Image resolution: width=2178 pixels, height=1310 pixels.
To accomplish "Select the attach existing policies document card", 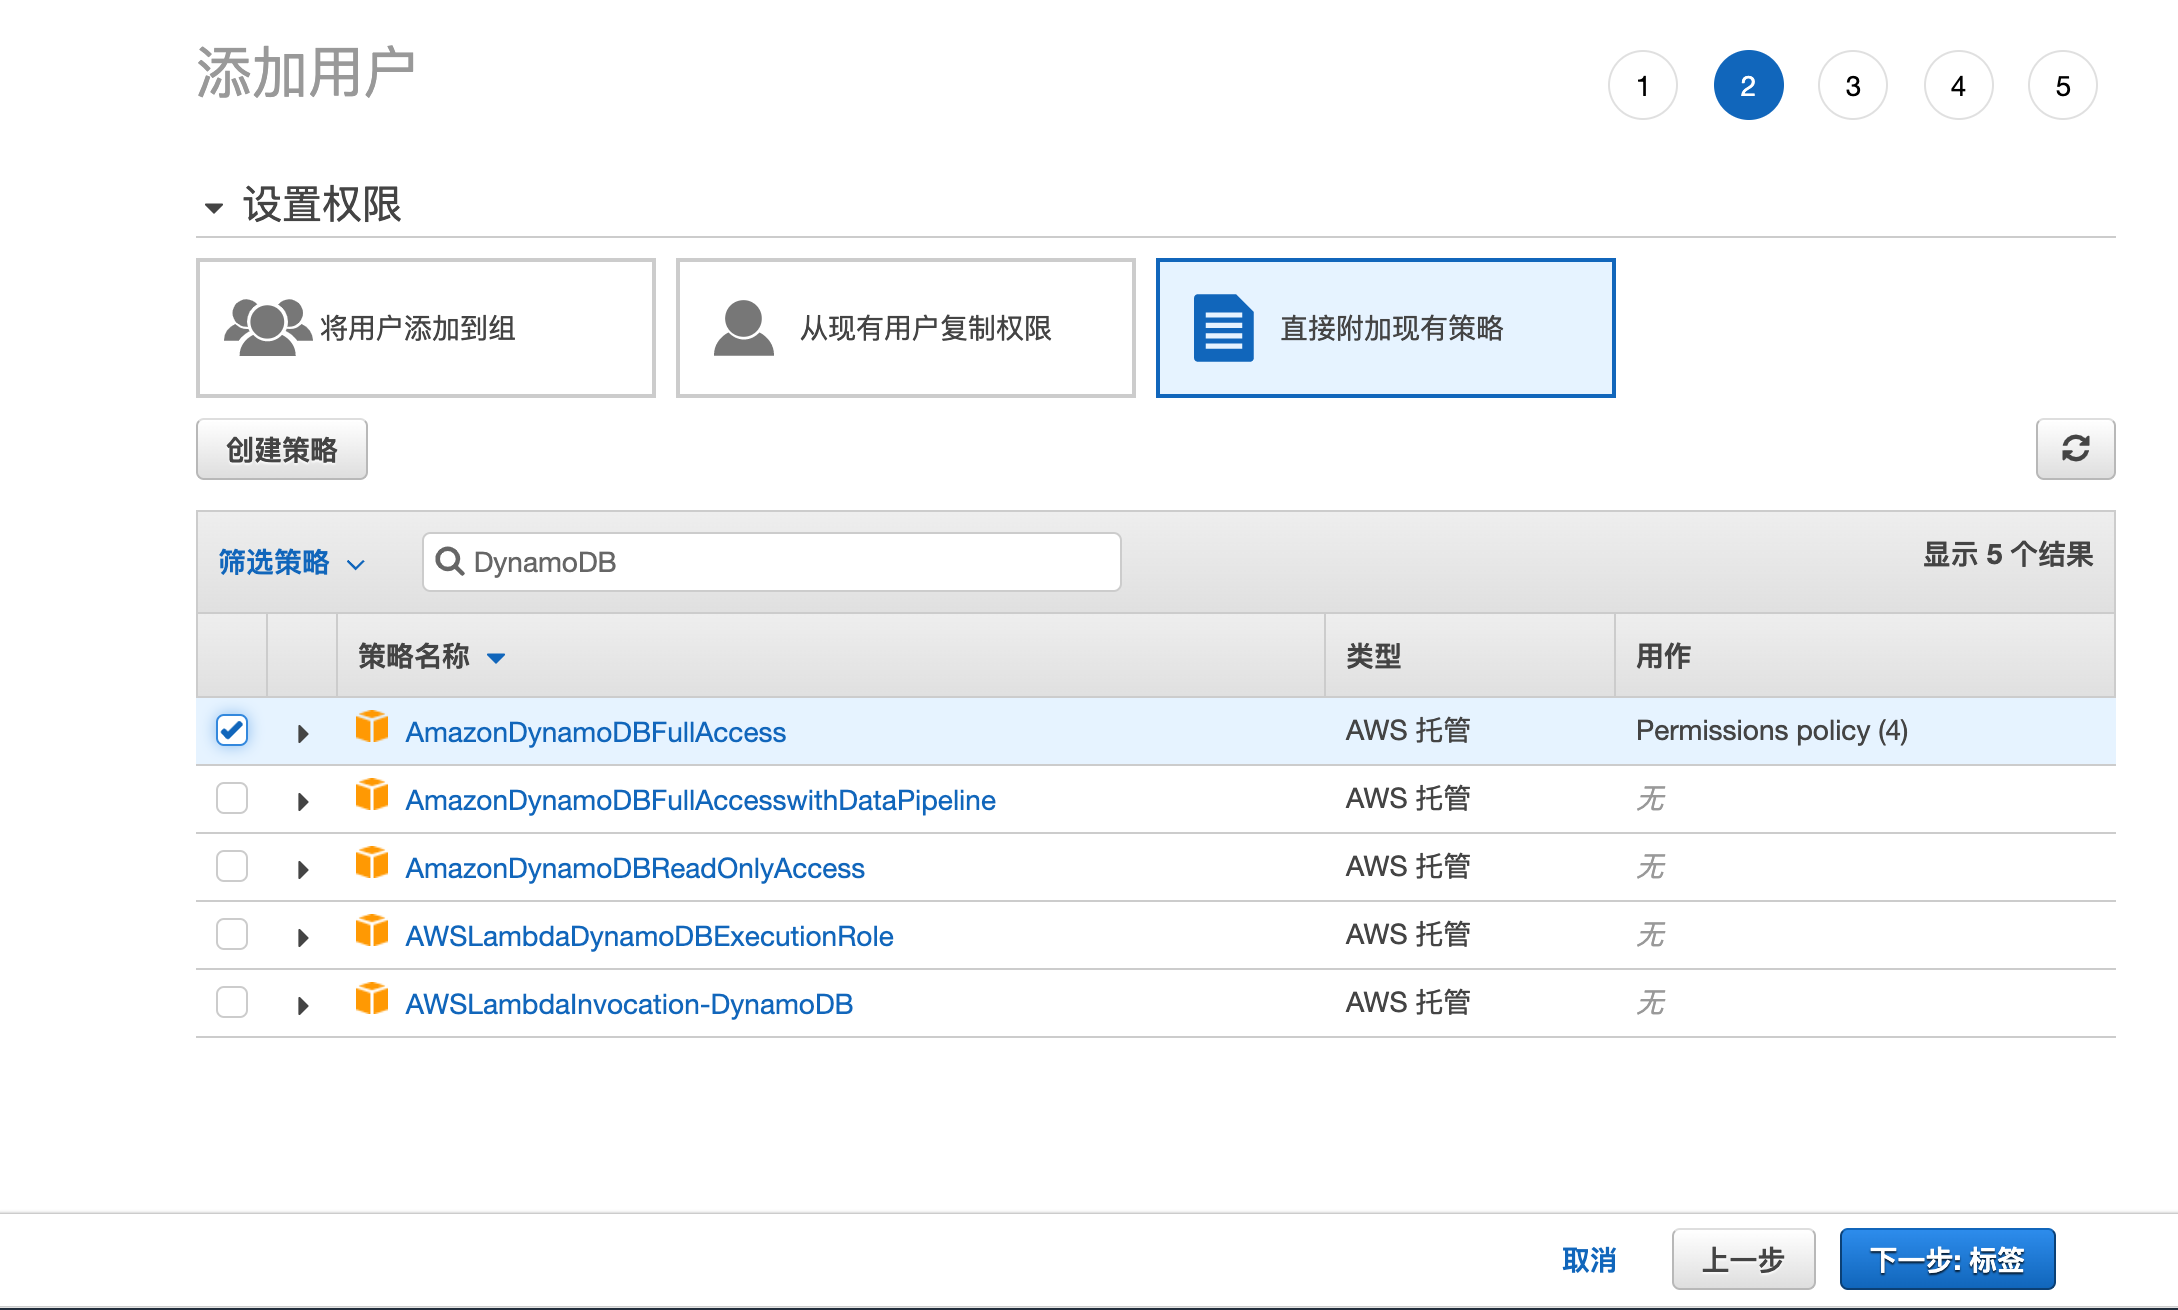I will point(1385,328).
